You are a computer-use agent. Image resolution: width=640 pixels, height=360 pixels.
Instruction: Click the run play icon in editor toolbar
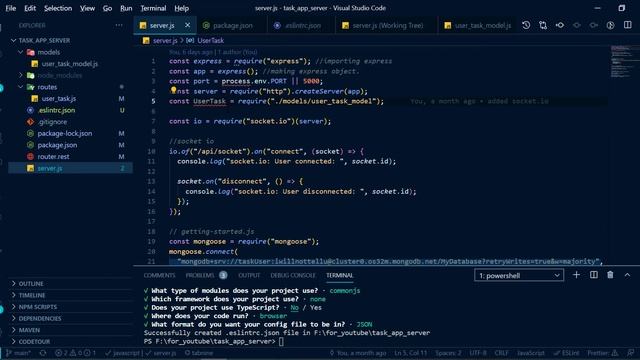[x=610, y=25]
